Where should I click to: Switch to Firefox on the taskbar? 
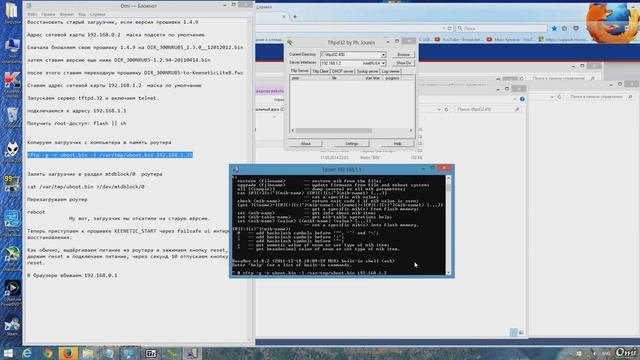(68, 353)
